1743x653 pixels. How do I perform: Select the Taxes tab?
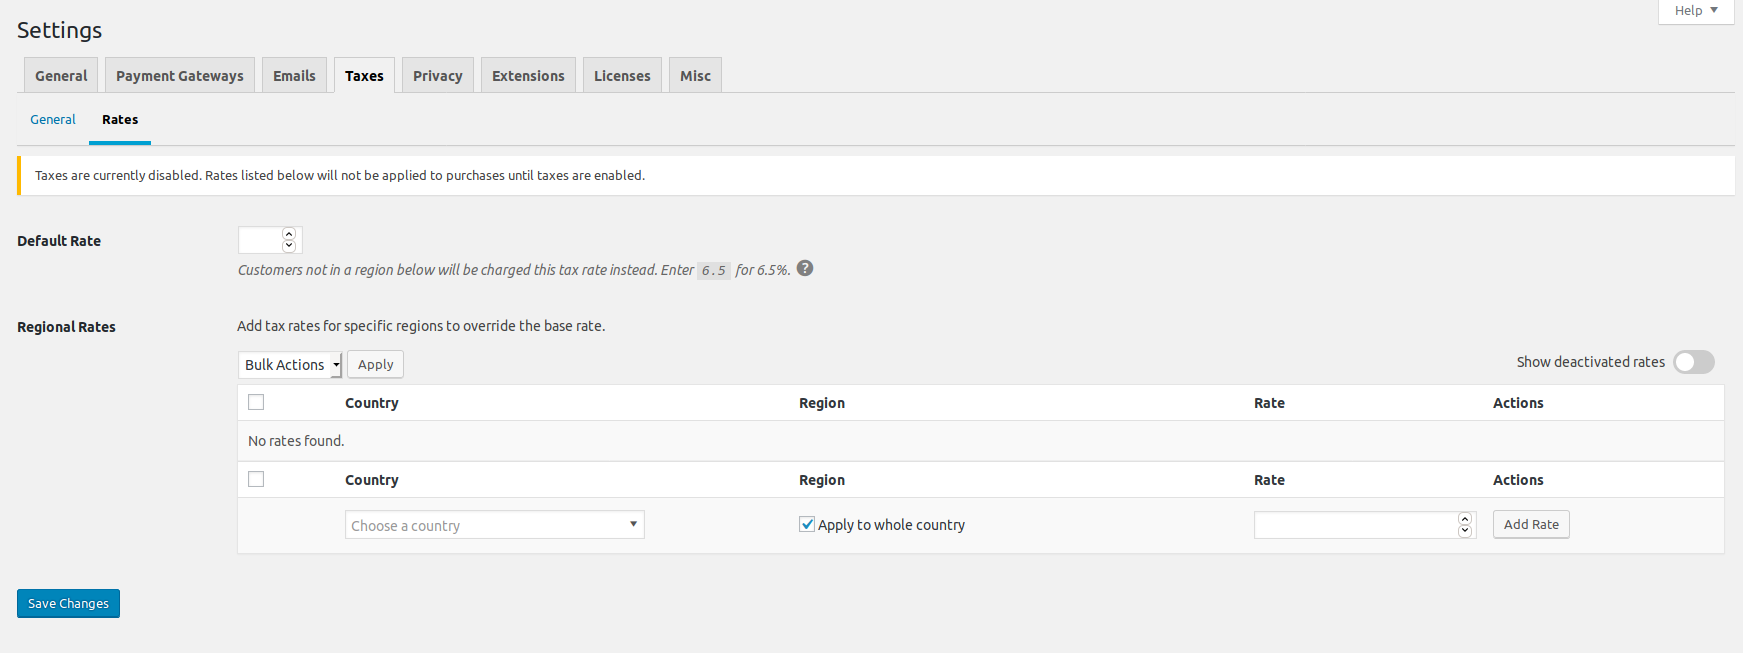pyautogui.click(x=364, y=76)
